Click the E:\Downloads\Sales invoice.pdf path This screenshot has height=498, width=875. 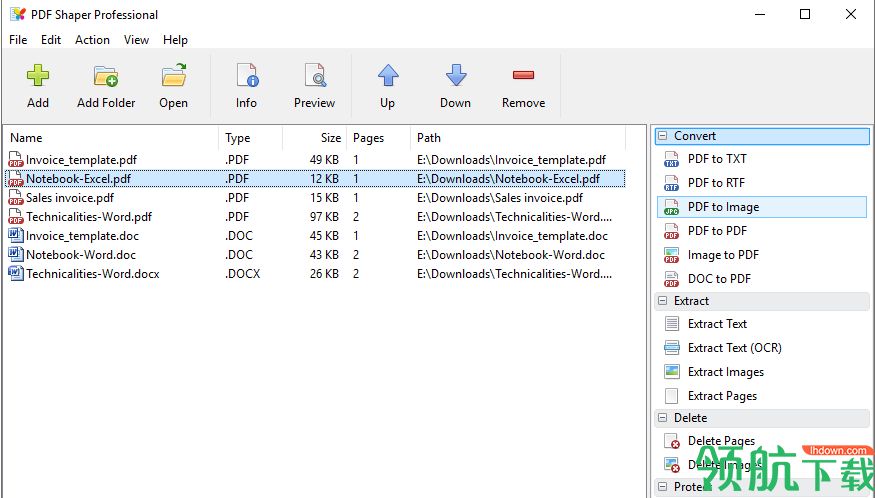pos(499,198)
